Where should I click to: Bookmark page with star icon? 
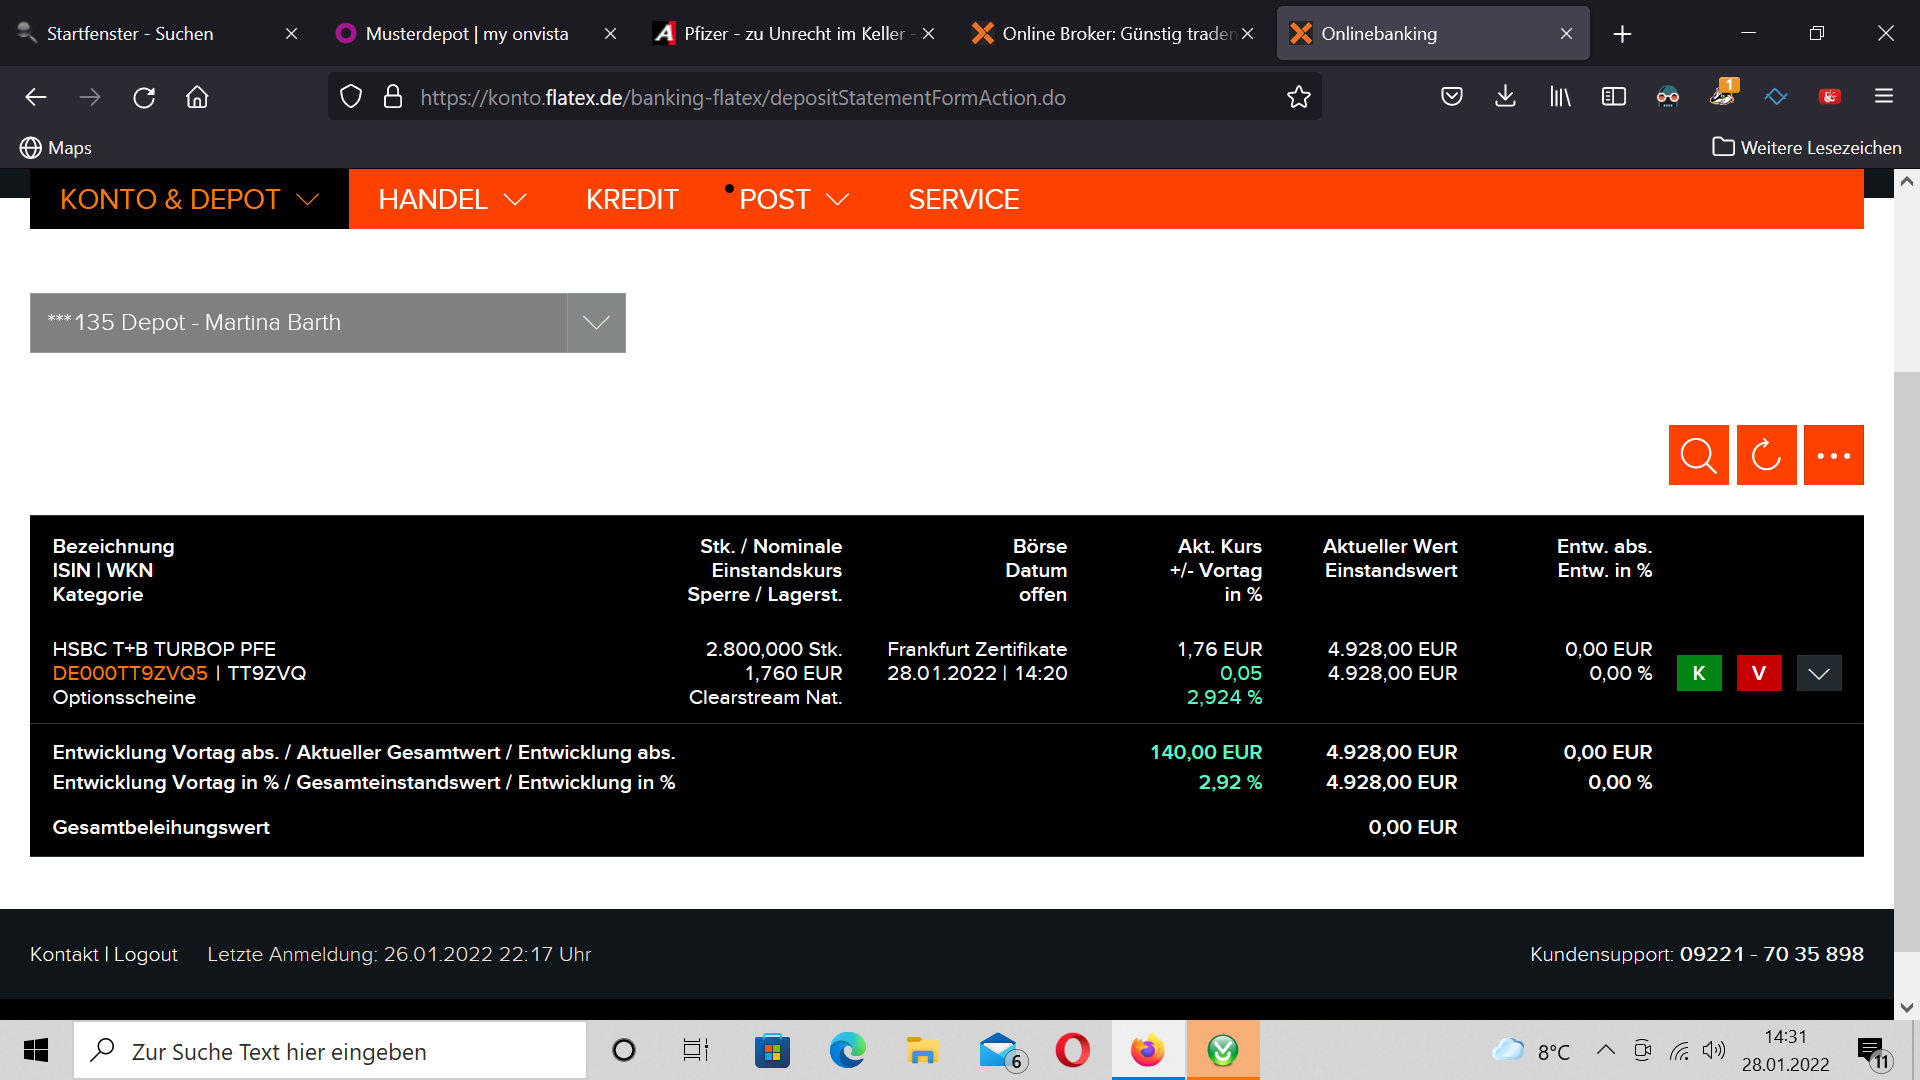click(1298, 97)
